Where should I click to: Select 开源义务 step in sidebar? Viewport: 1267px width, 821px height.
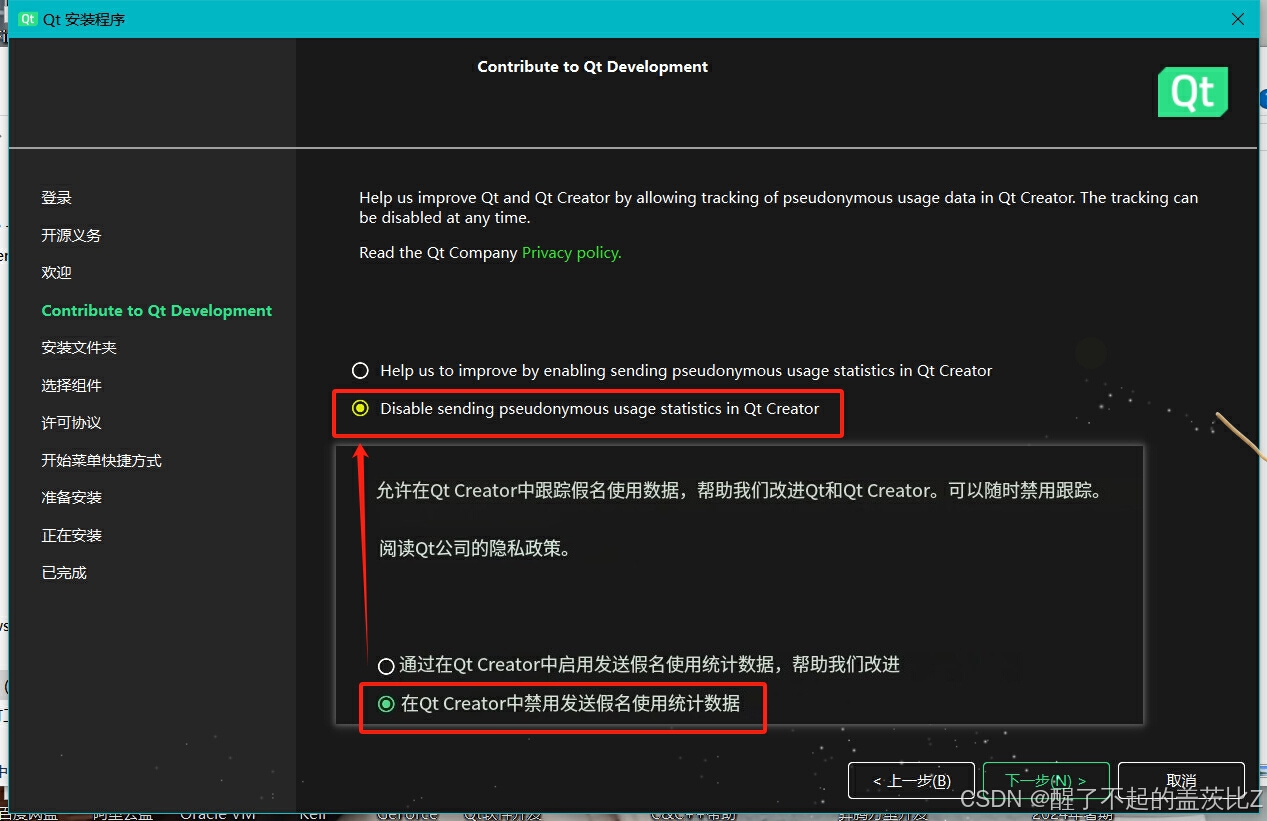click(x=71, y=236)
